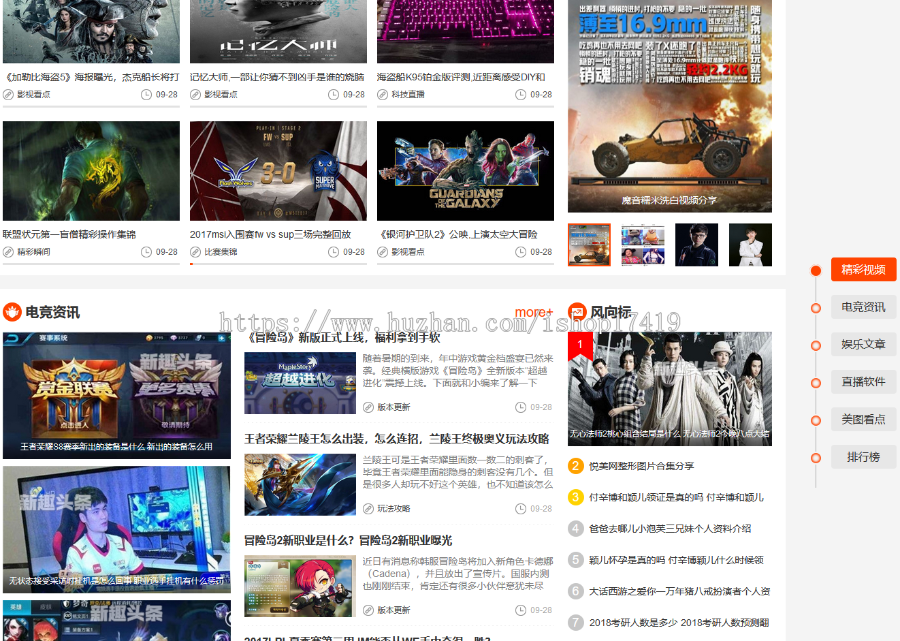Screen dimensions: 900x641
Task: Open the Guardians of the Galaxy thumbnail
Action: coord(465,170)
